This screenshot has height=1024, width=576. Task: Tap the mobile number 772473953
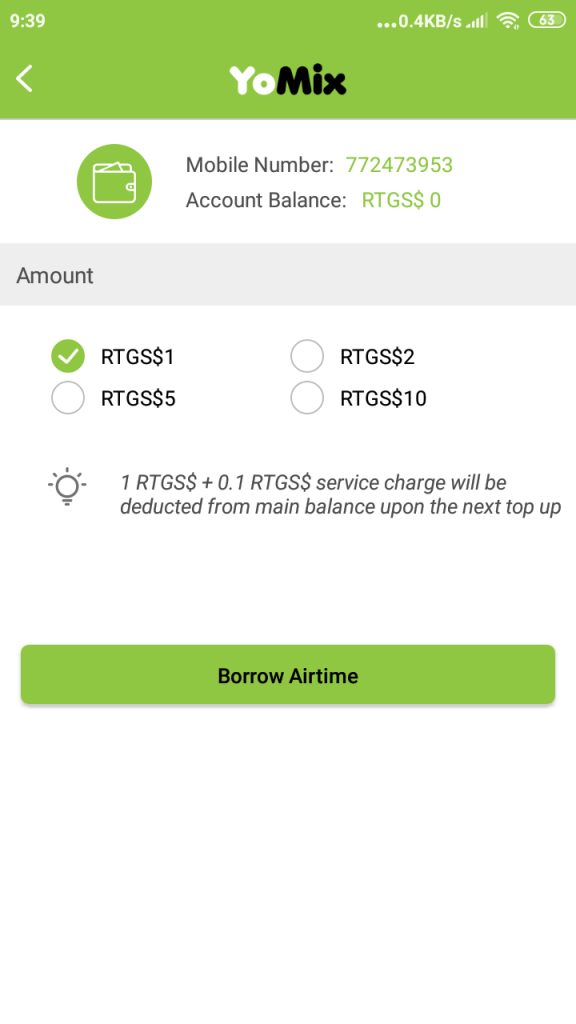399,165
